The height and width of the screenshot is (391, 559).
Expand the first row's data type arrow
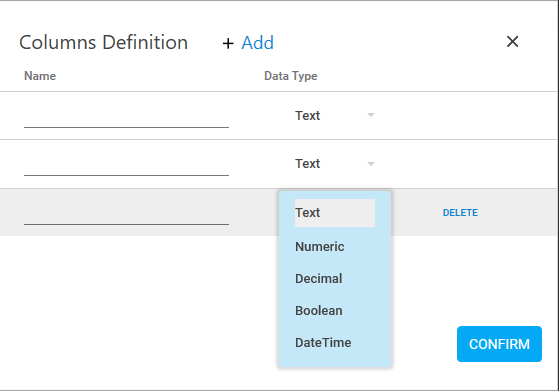(x=371, y=115)
